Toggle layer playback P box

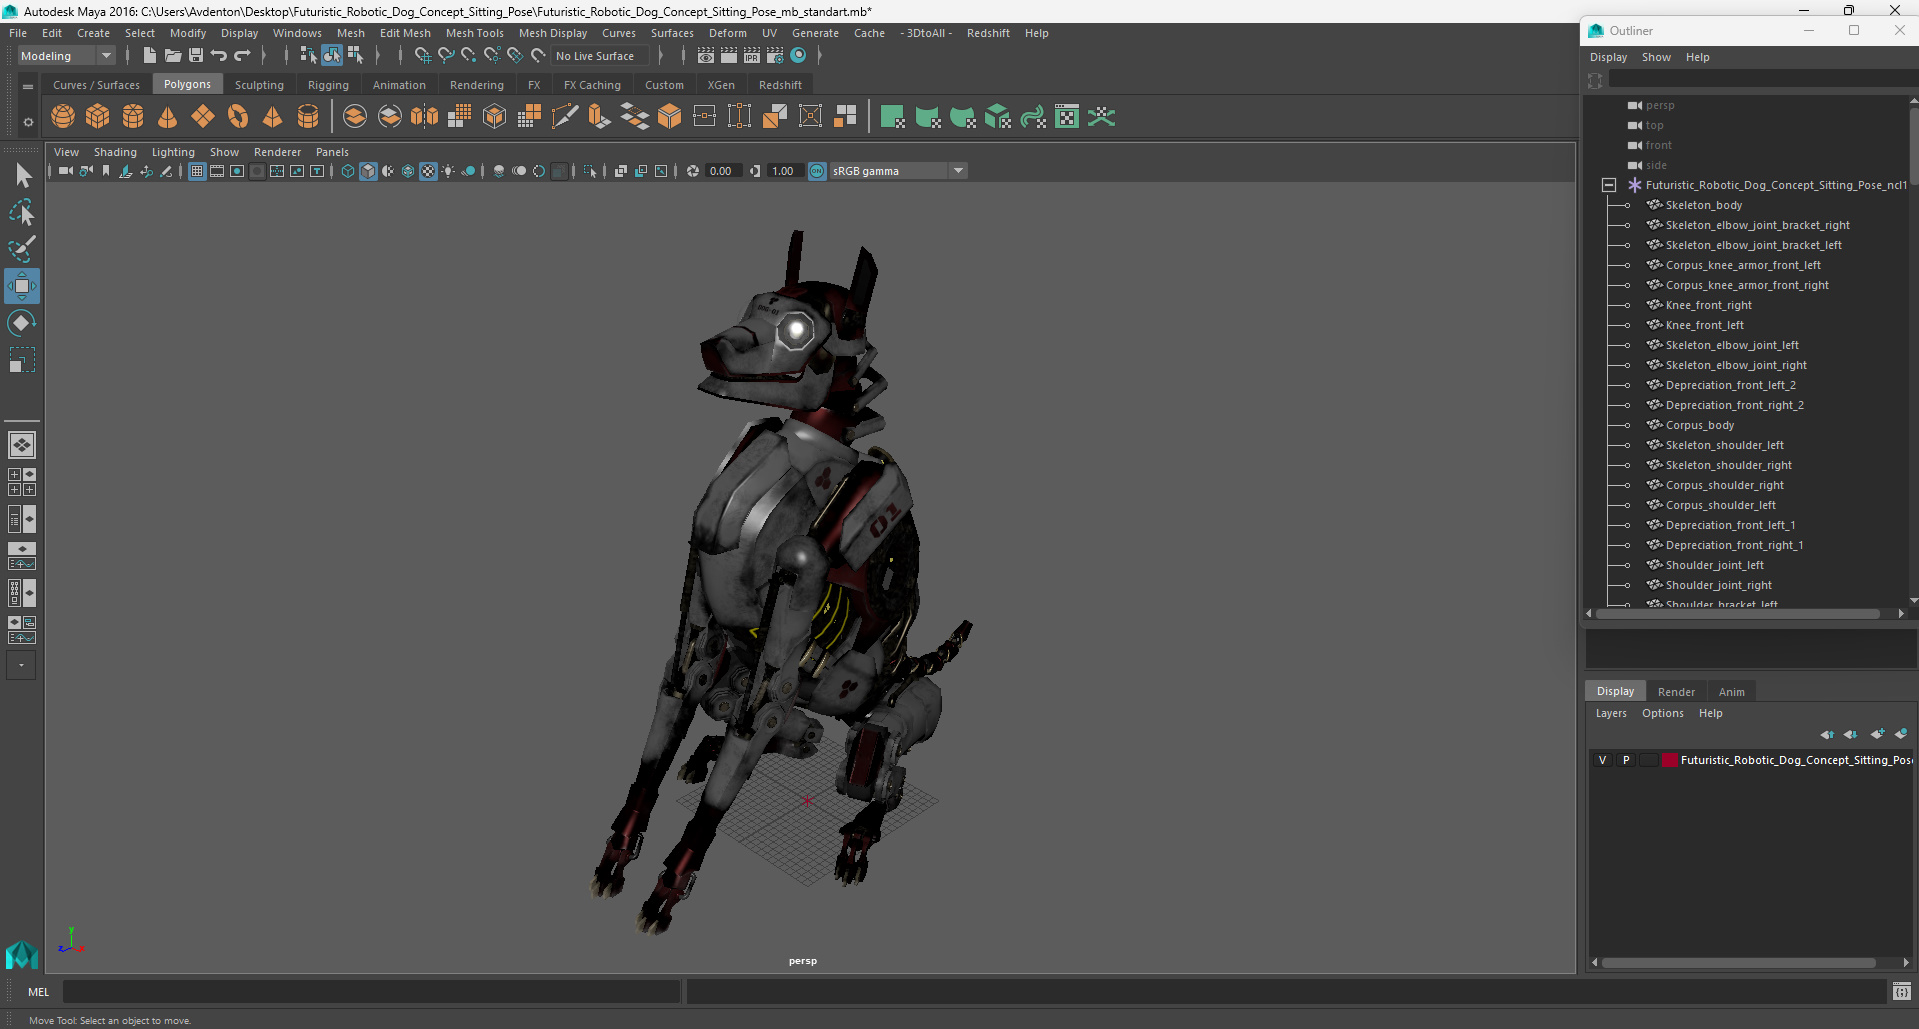pyautogui.click(x=1626, y=760)
